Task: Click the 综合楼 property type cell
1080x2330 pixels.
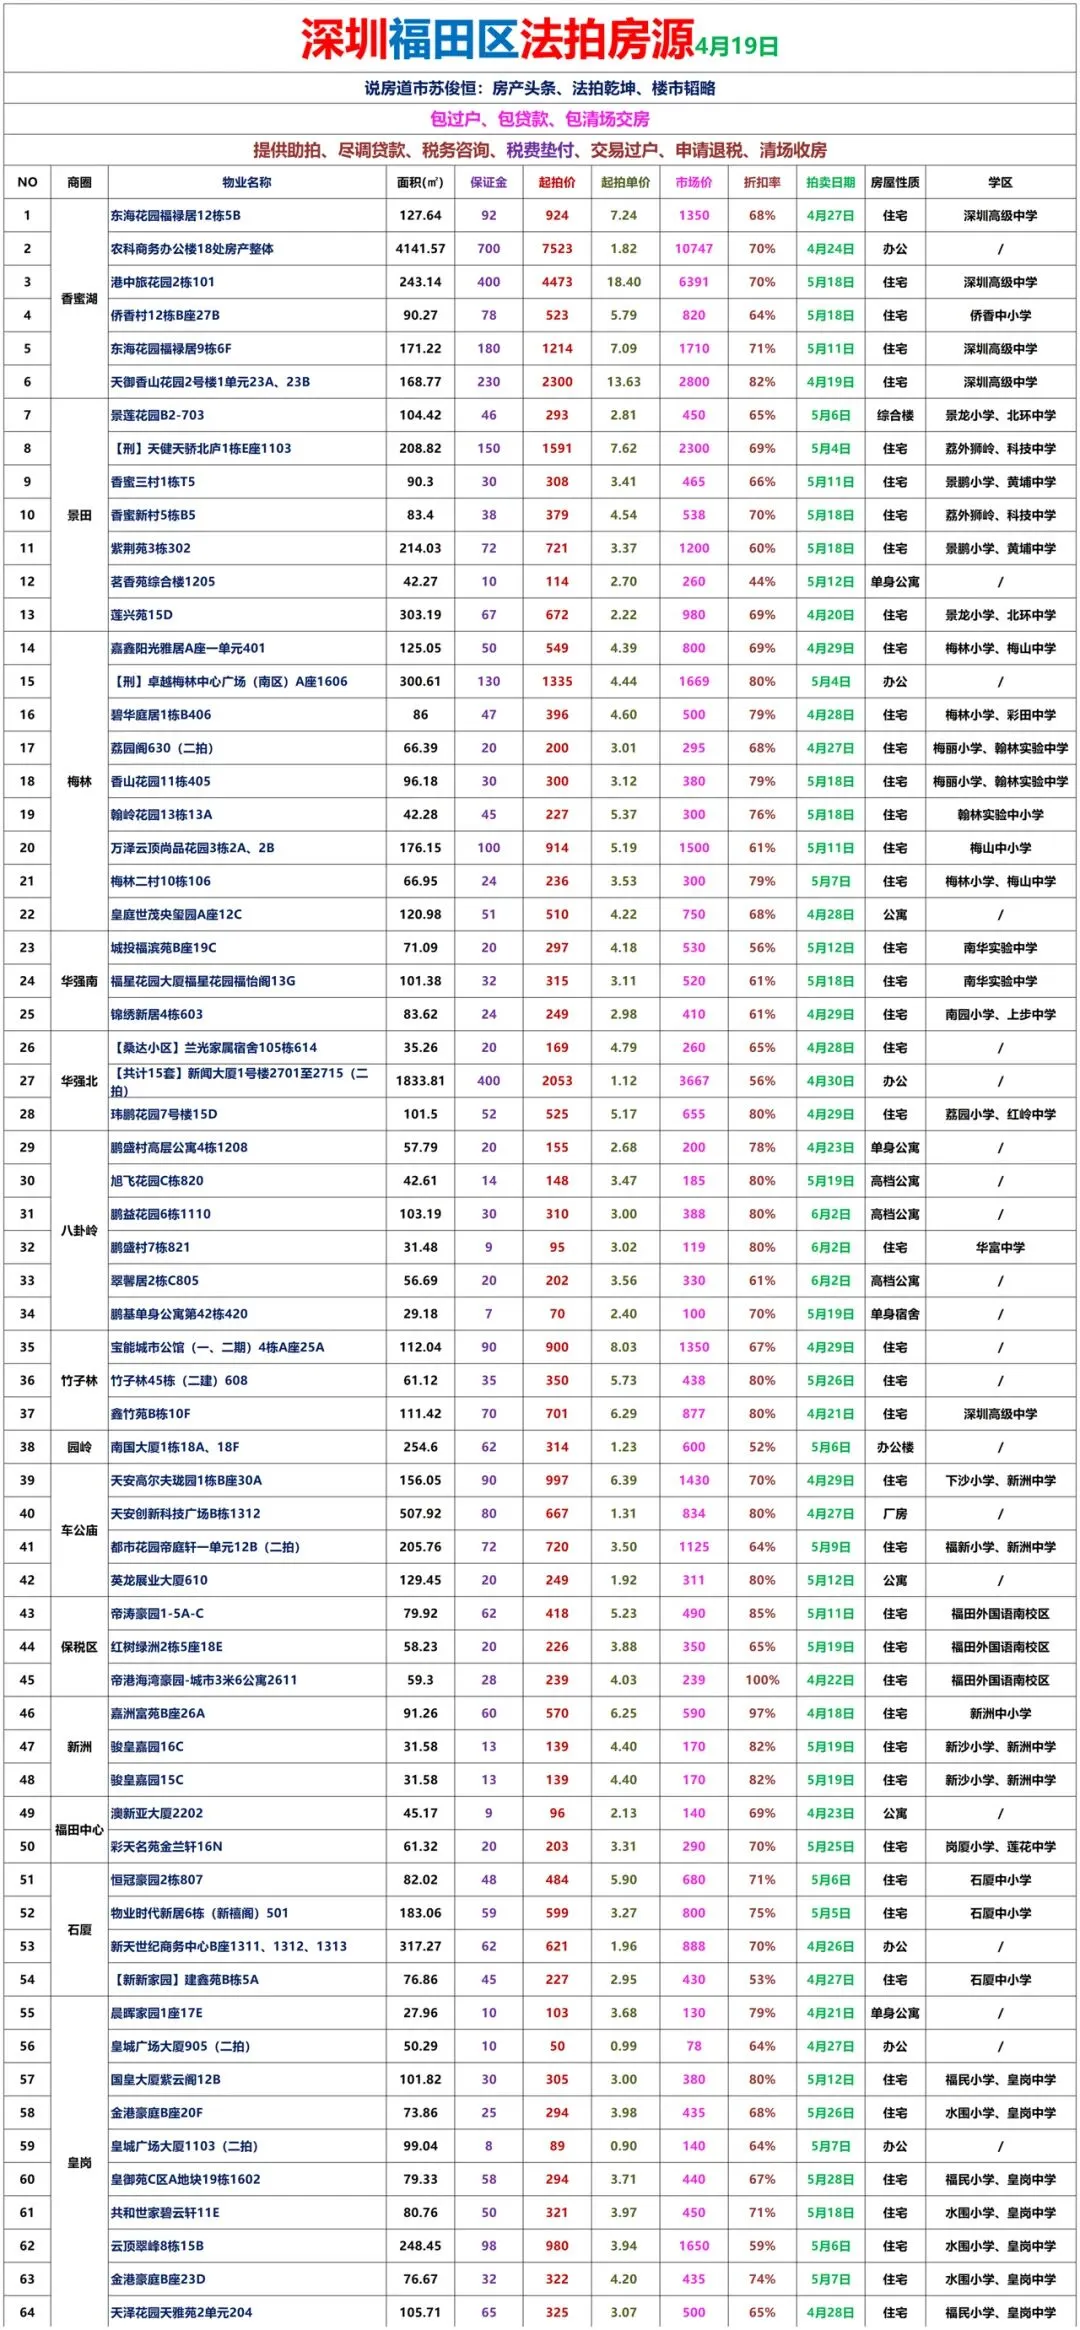Action: coord(895,415)
